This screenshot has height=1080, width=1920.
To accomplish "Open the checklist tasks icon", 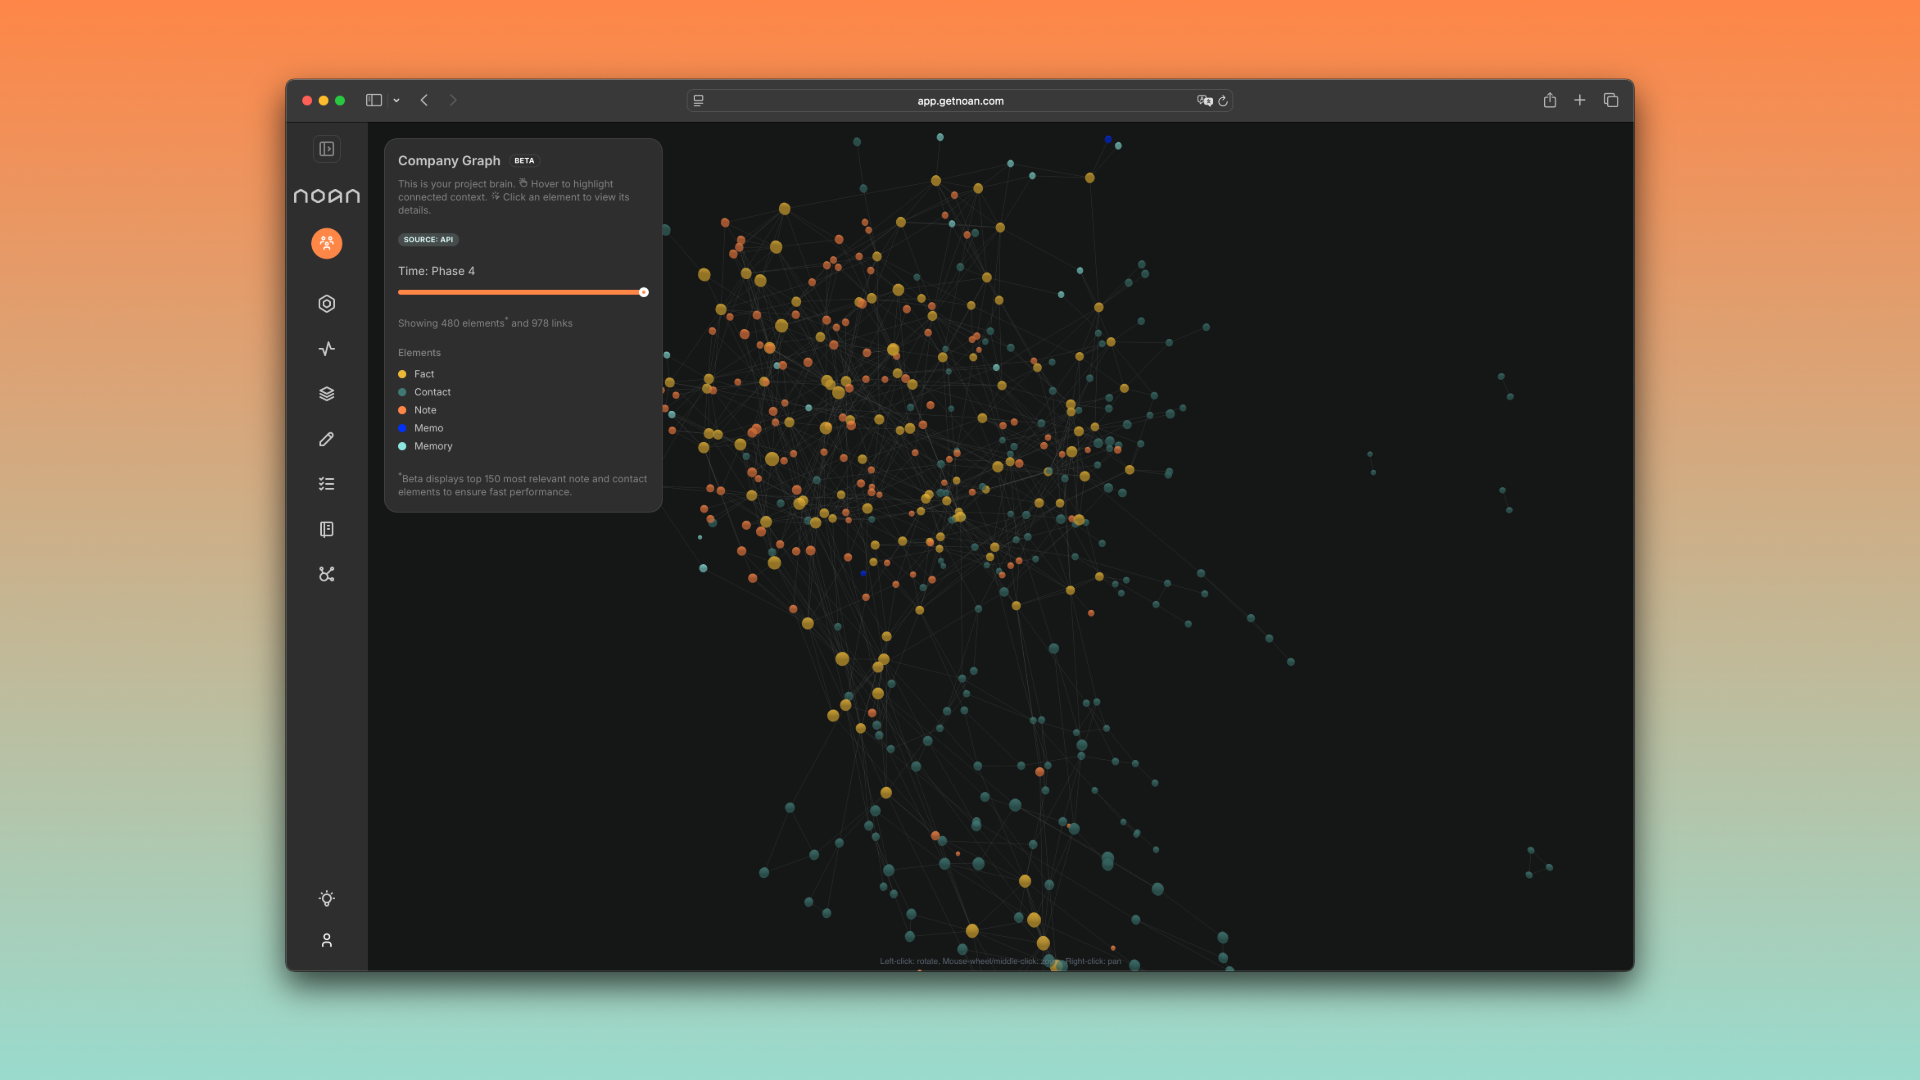I will (x=327, y=484).
